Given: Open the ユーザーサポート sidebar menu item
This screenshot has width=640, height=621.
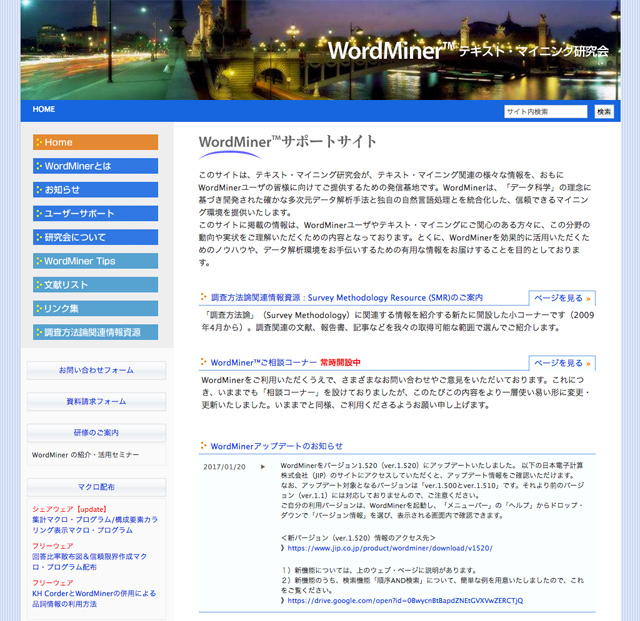Looking at the screenshot, I should [96, 213].
